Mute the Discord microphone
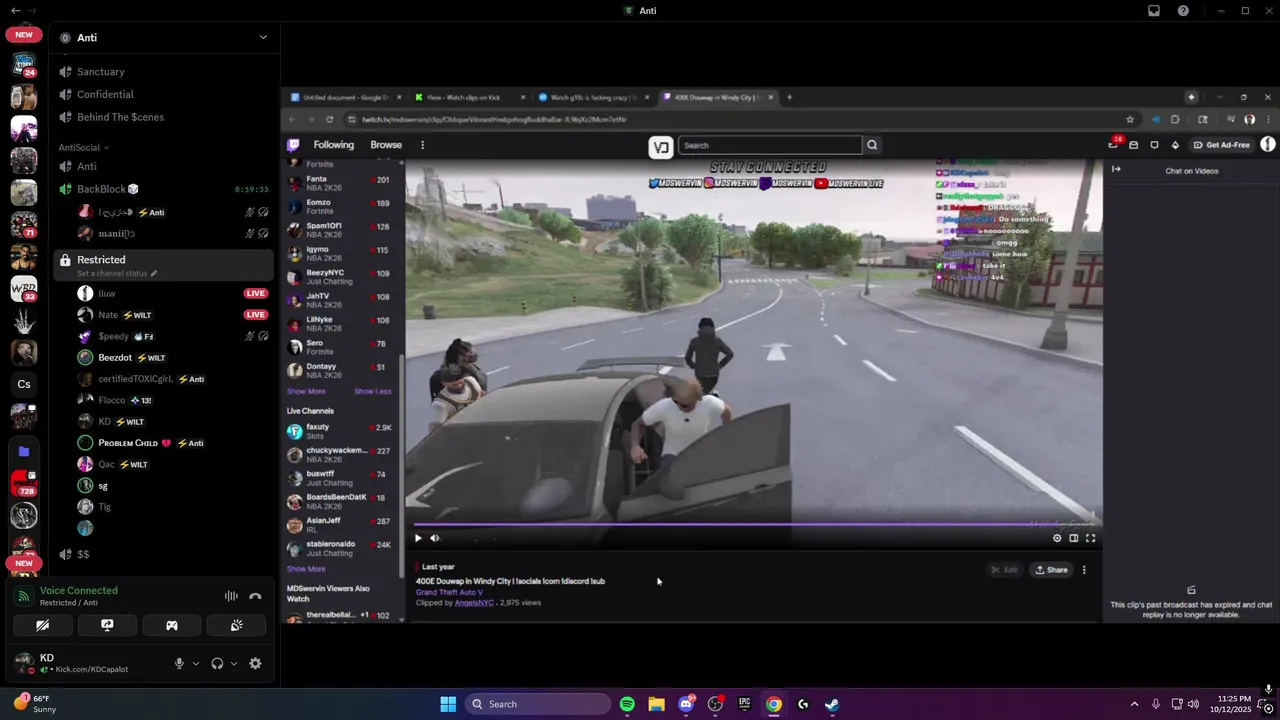Screen dimensions: 1280x720 click(x=180, y=663)
